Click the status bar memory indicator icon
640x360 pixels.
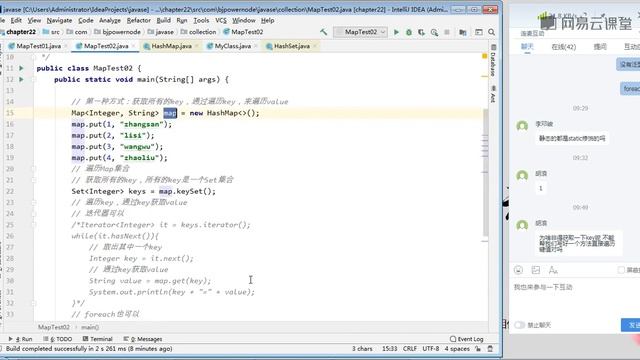tap(491, 349)
